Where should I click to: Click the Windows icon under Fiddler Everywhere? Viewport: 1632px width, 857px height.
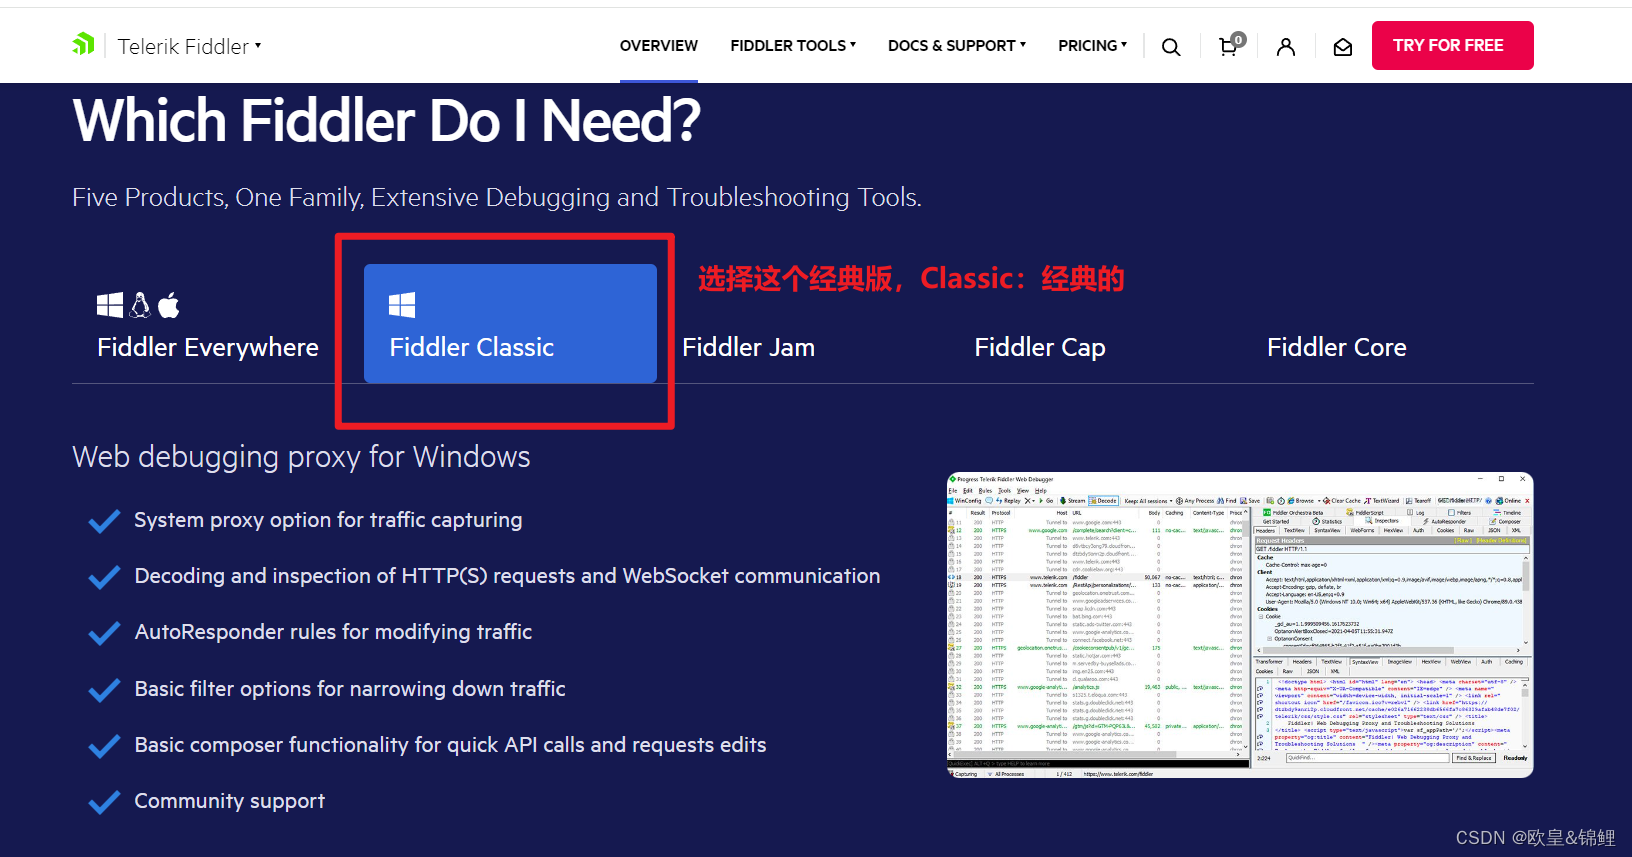[x=110, y=305]
